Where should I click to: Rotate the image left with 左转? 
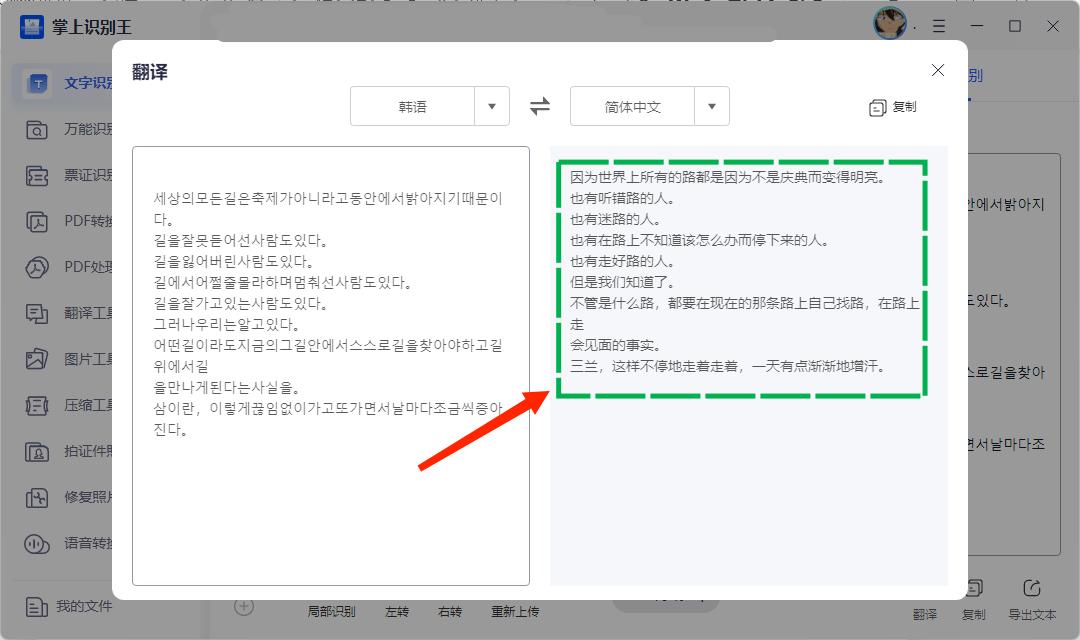pyautogui.click(x=397, y=611)
